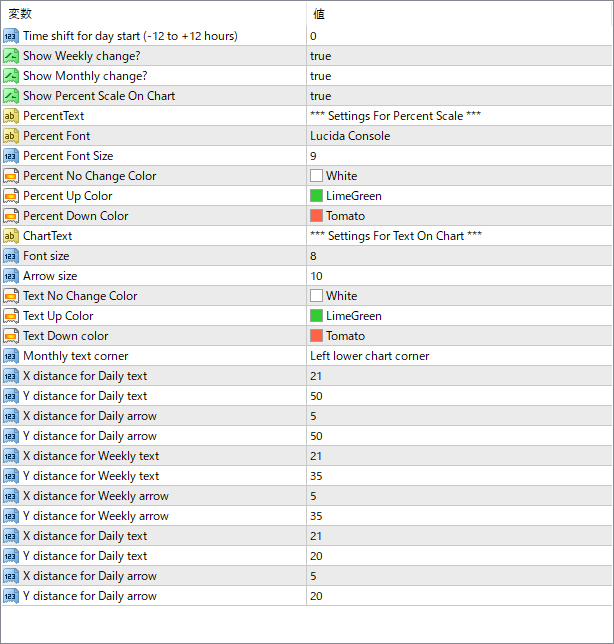Toggle the Show Percent Scale On Chart value
614x644 pixels.
pyautogui.click(x=320, y=96)
